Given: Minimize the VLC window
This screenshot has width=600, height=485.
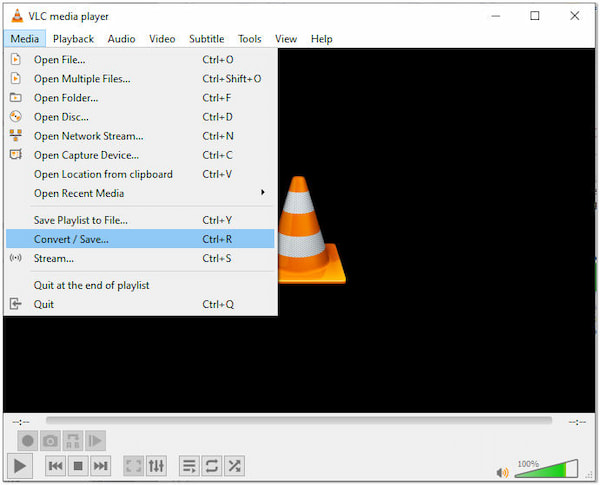Looking at the screenshot, I should coord(496,16).
